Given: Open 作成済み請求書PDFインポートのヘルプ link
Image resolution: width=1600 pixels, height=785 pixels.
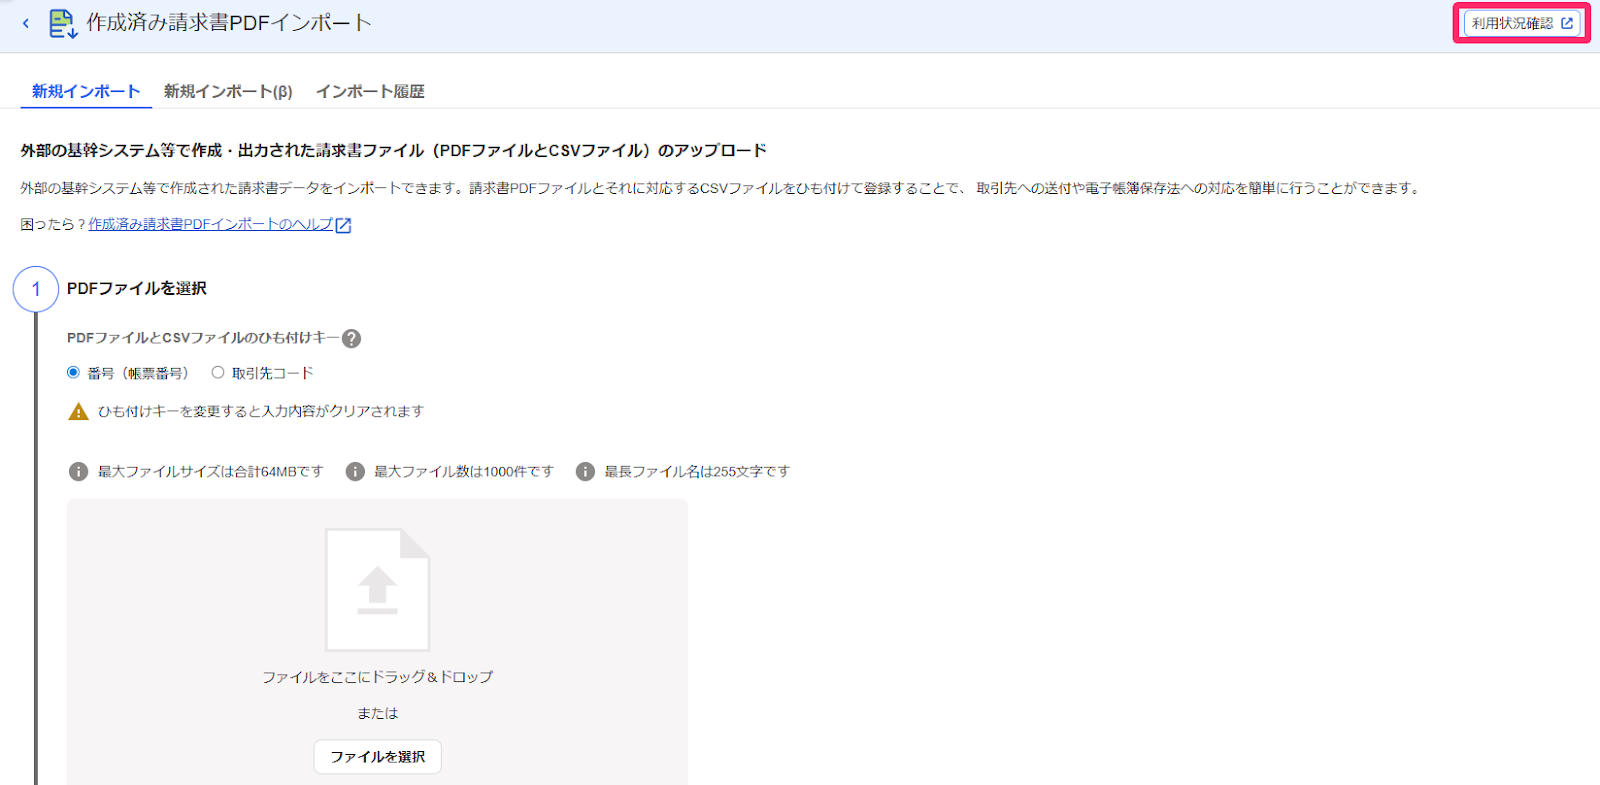Looking at the screenshot, I should tap(211, 224).
